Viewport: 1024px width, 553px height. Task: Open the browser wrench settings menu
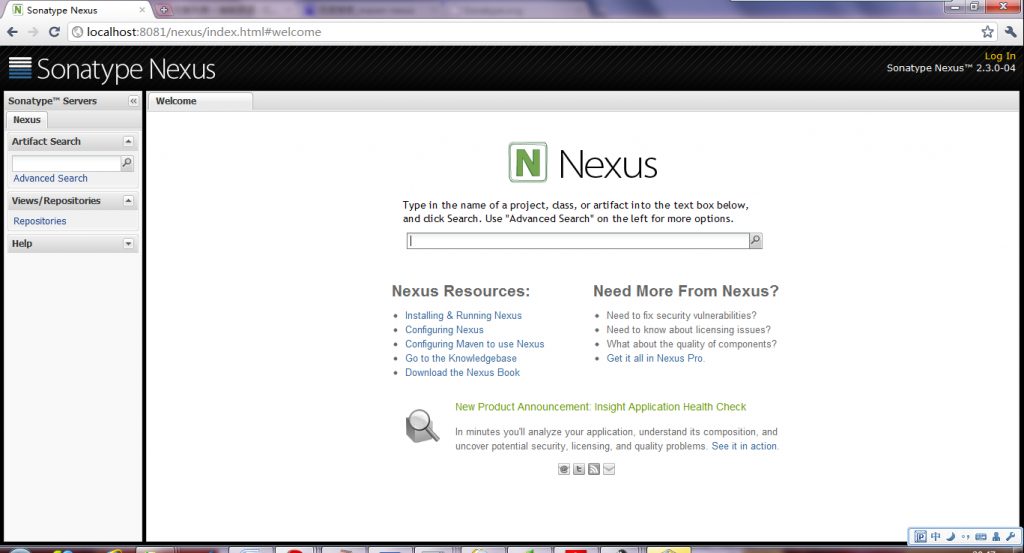(x=1010, y=31)
